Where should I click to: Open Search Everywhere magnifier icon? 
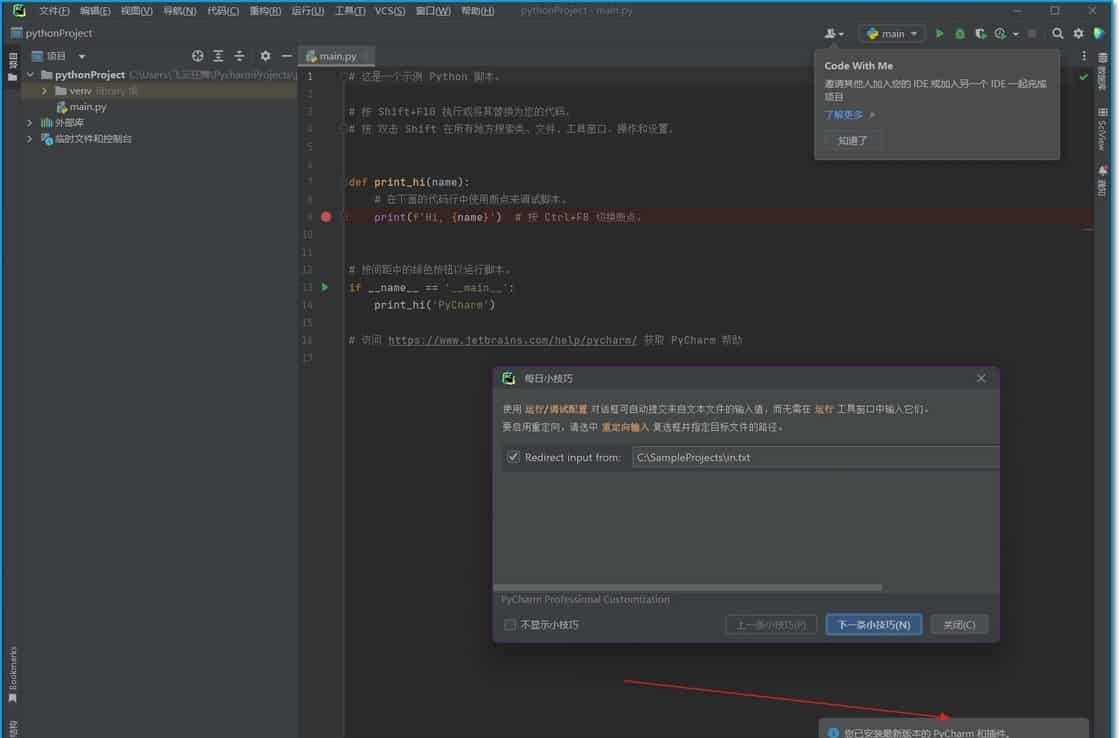[1058, 34]
